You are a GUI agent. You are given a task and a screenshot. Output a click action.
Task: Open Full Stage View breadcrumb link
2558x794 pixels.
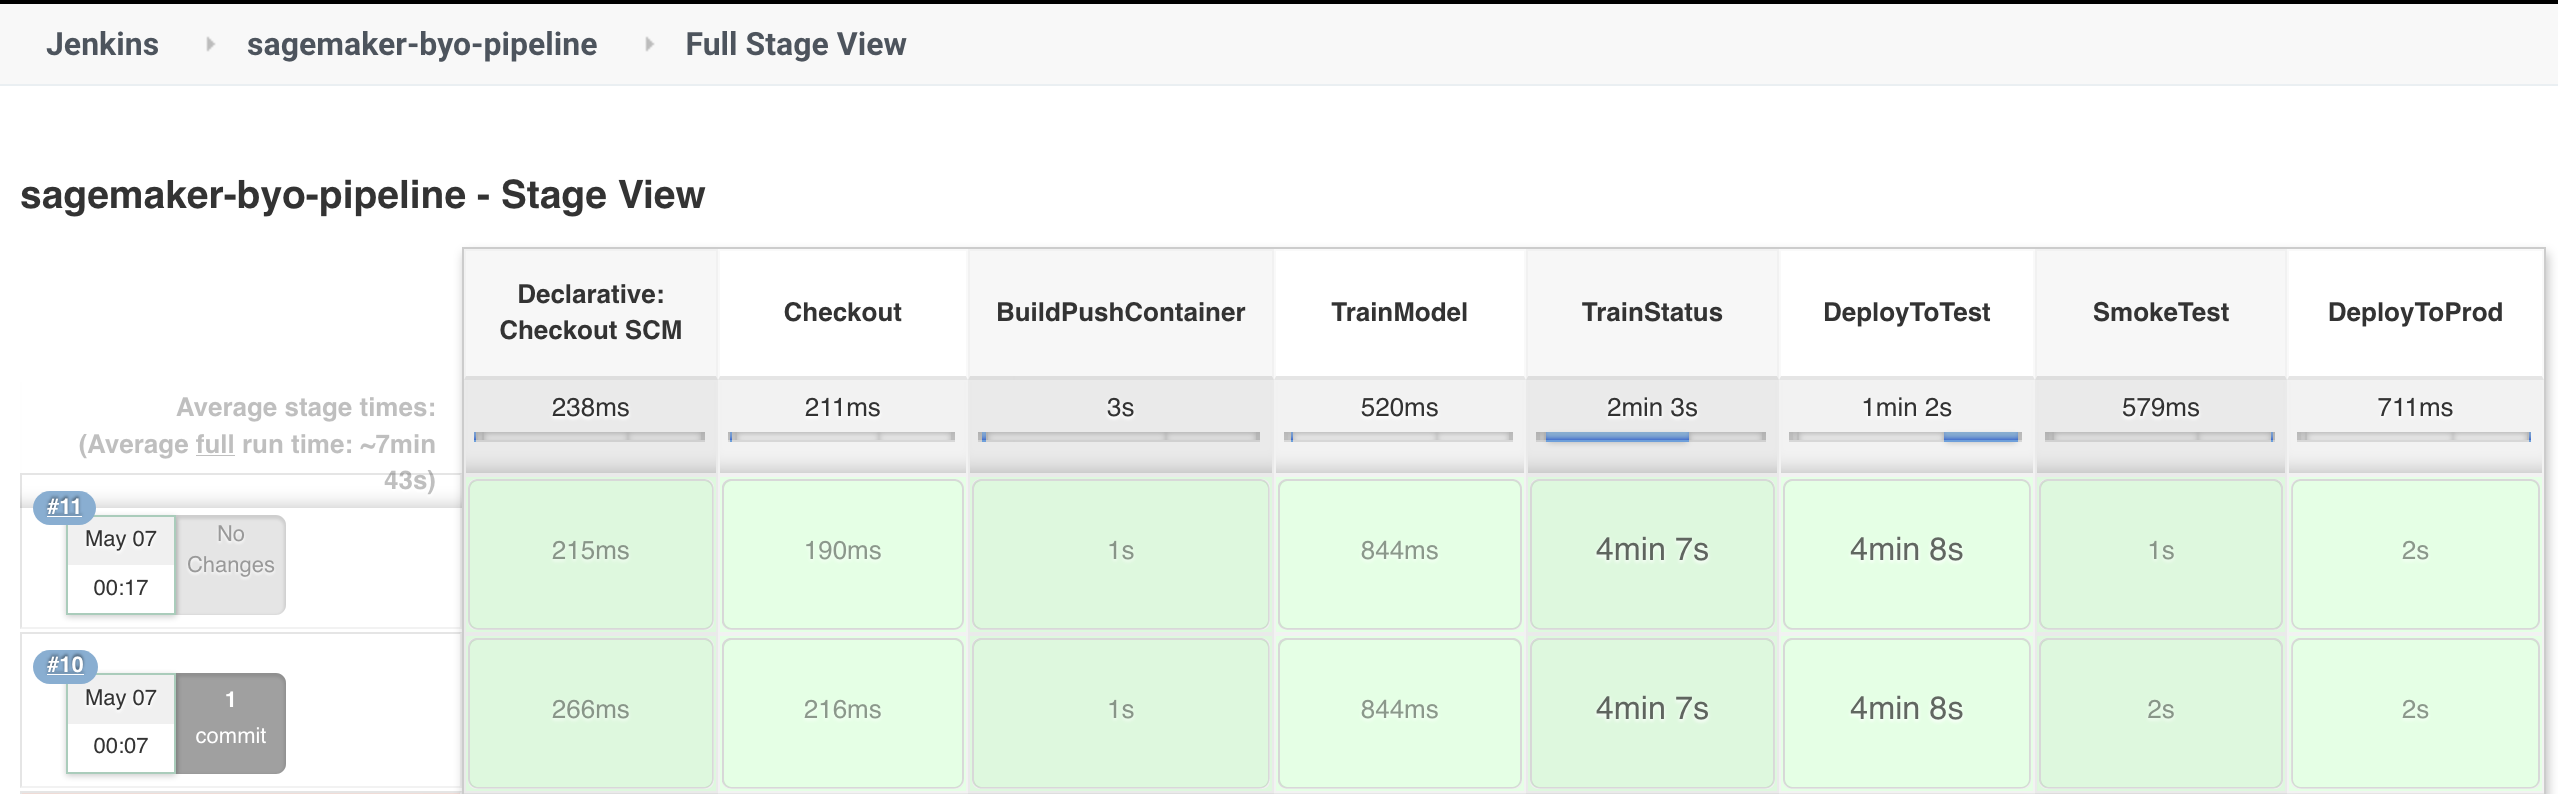pos(796,44)
